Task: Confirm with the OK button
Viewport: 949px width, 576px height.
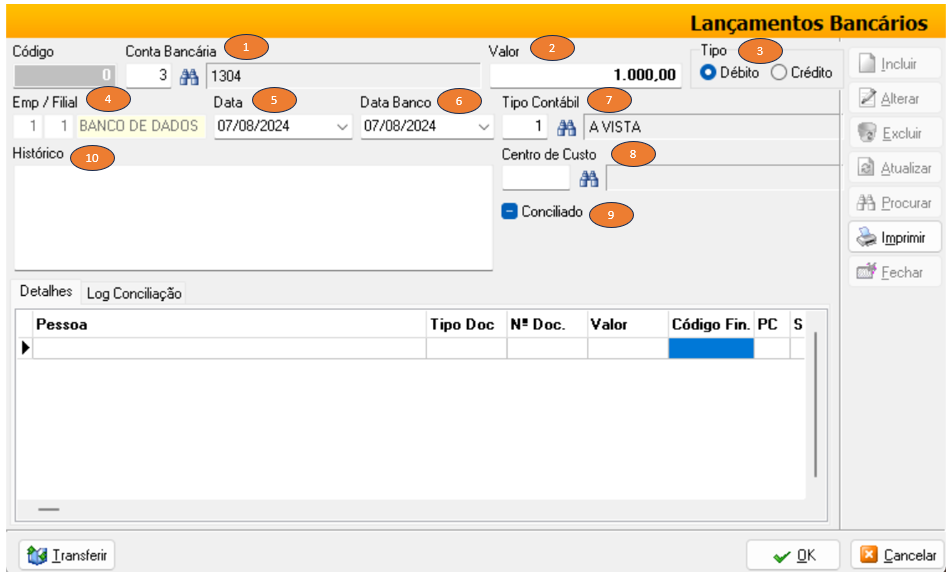Action: point(793,555)
